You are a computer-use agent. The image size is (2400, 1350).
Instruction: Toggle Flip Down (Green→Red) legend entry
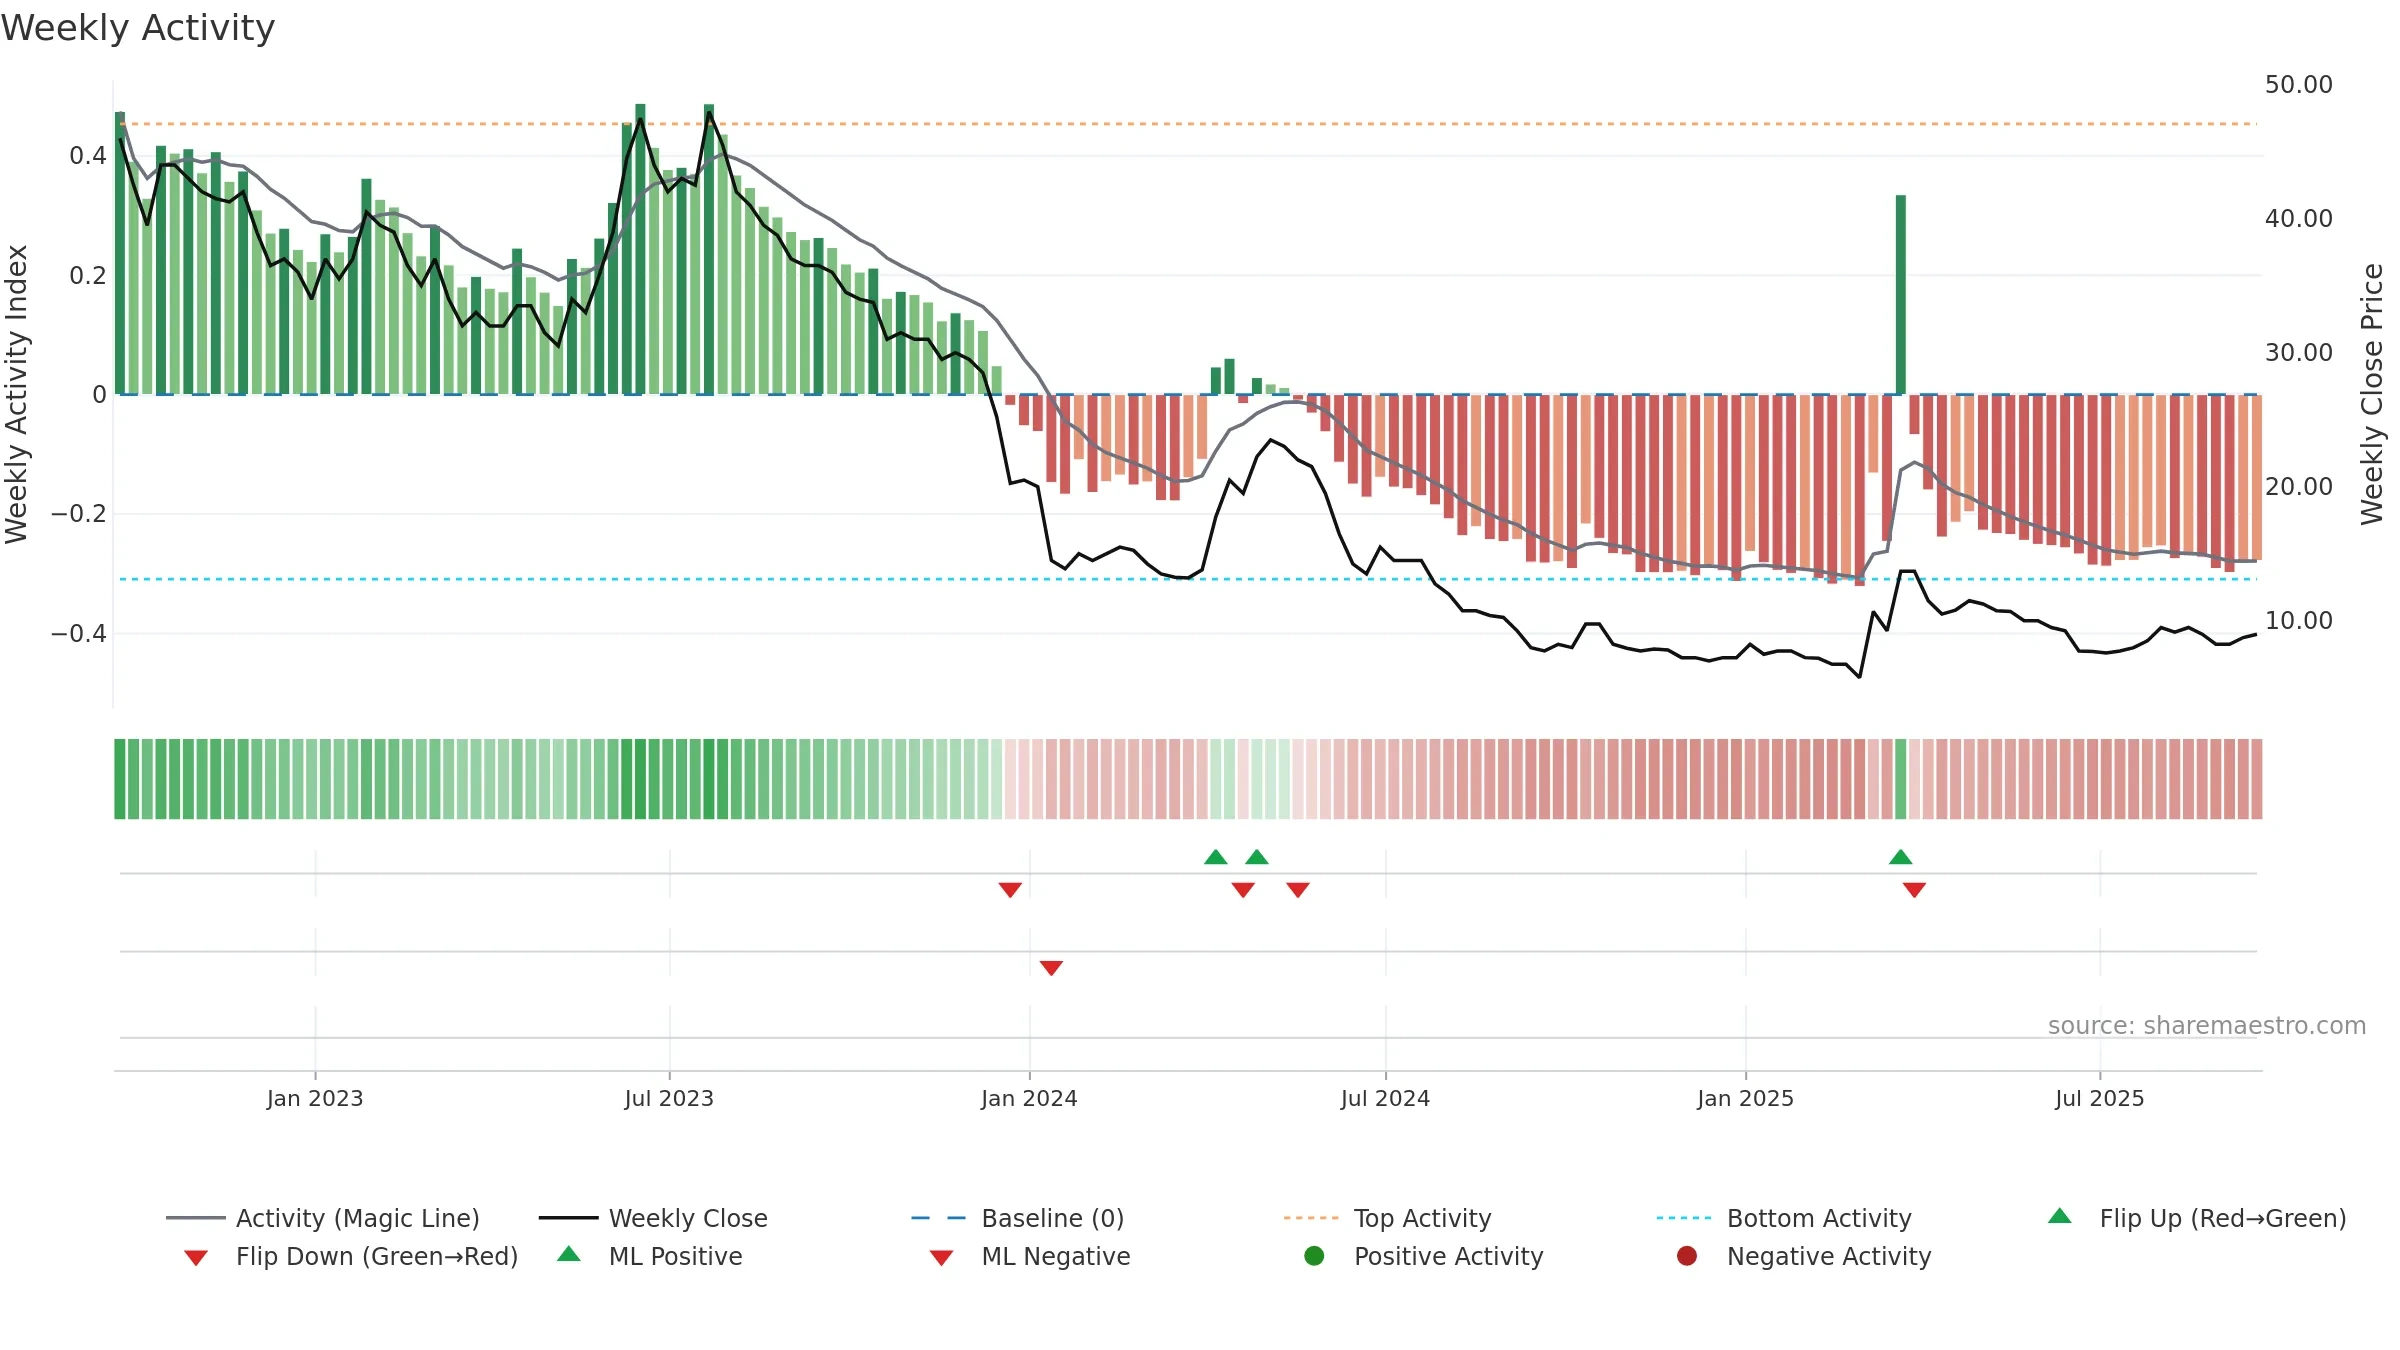[351, 1256]
